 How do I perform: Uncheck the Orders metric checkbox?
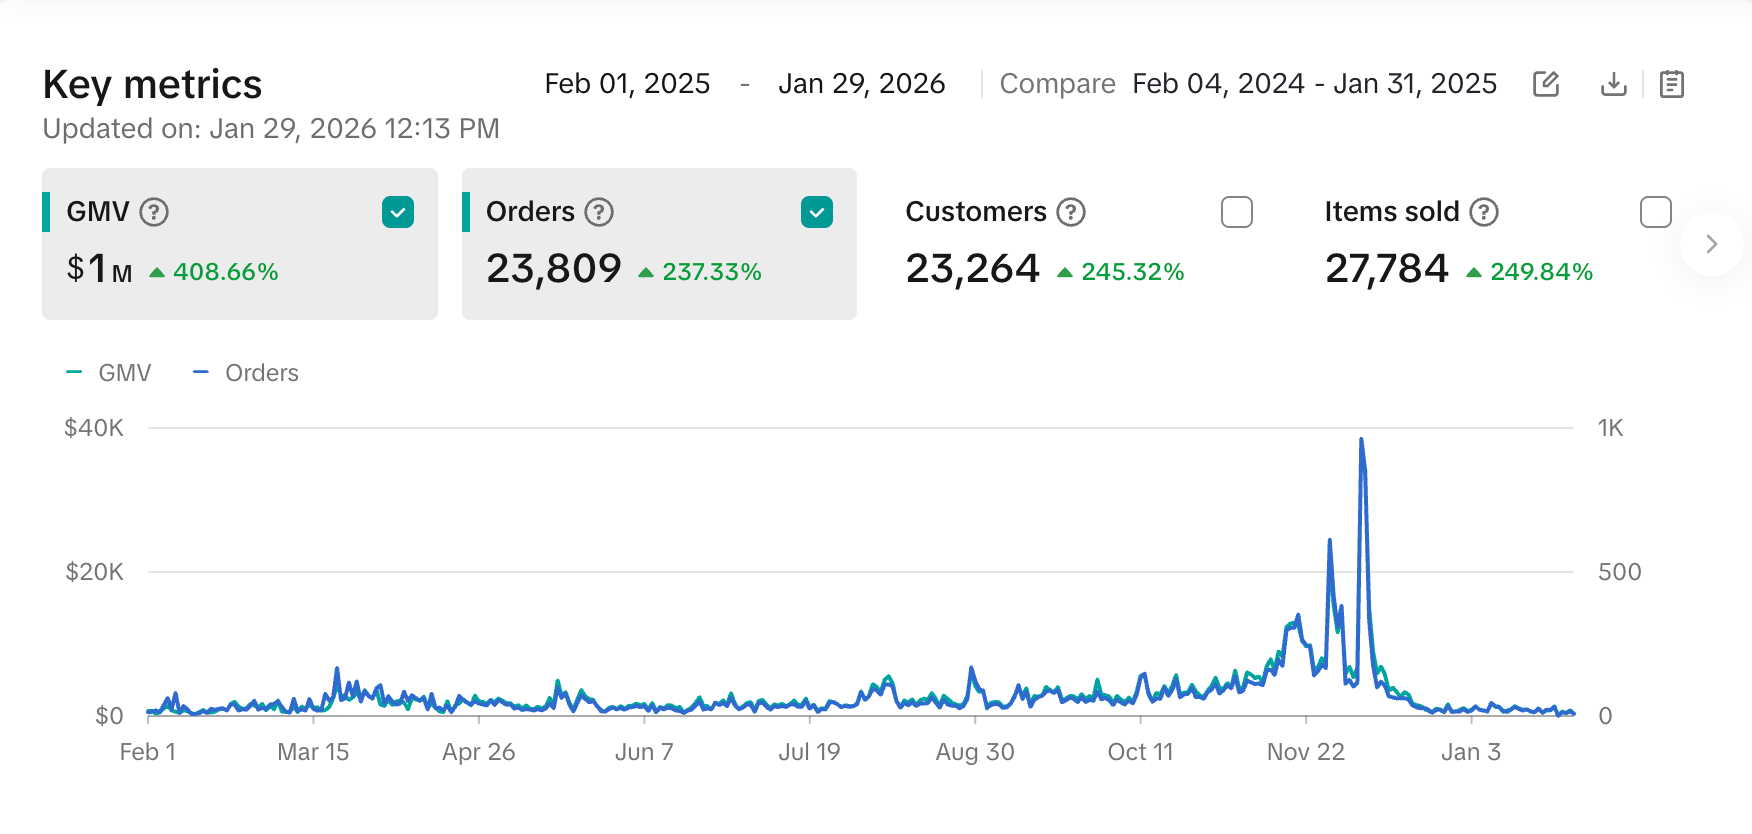[x=817, y=212]
